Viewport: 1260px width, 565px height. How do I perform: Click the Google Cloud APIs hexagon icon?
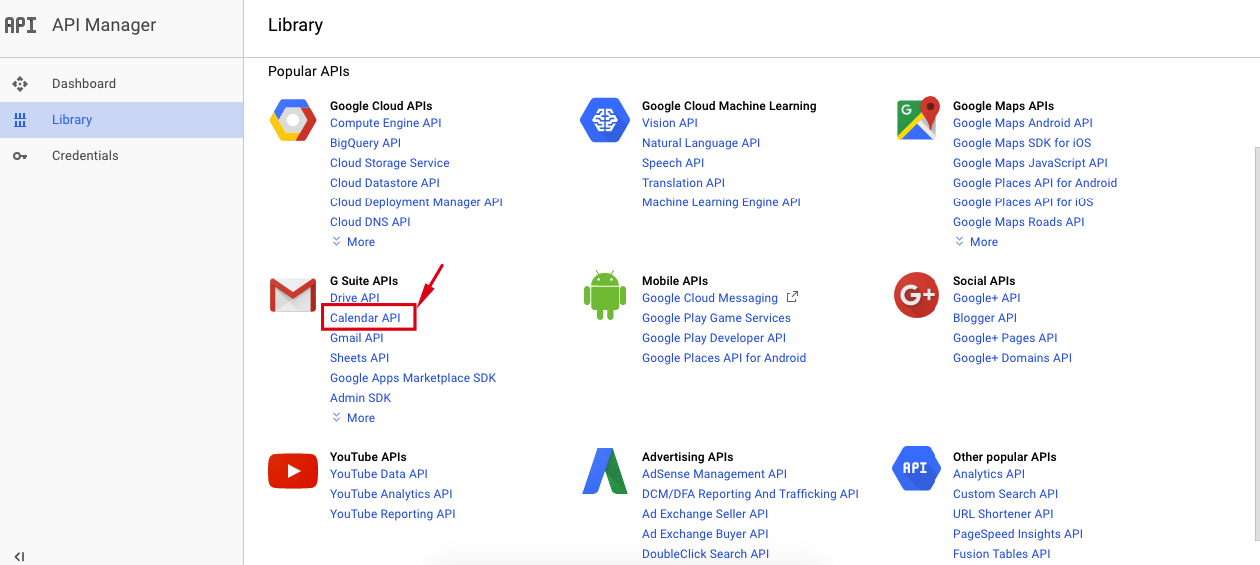point(293,121)
